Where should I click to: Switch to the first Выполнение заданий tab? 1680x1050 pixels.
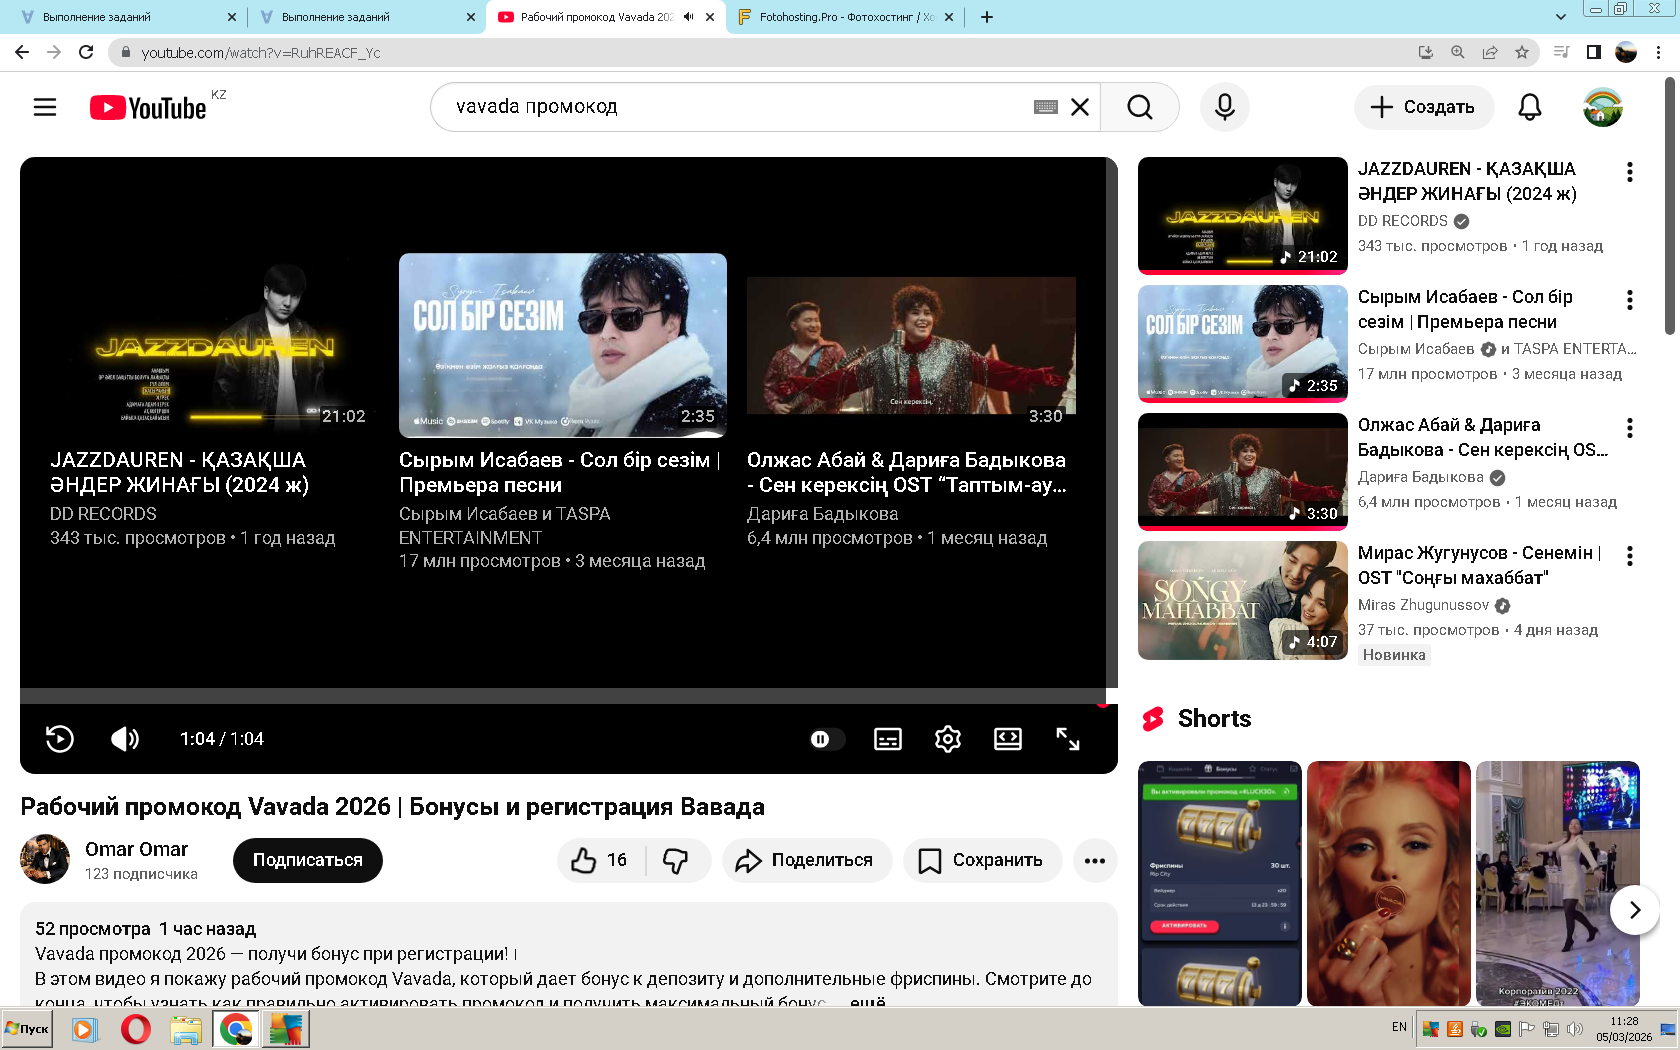click(125, 17)
